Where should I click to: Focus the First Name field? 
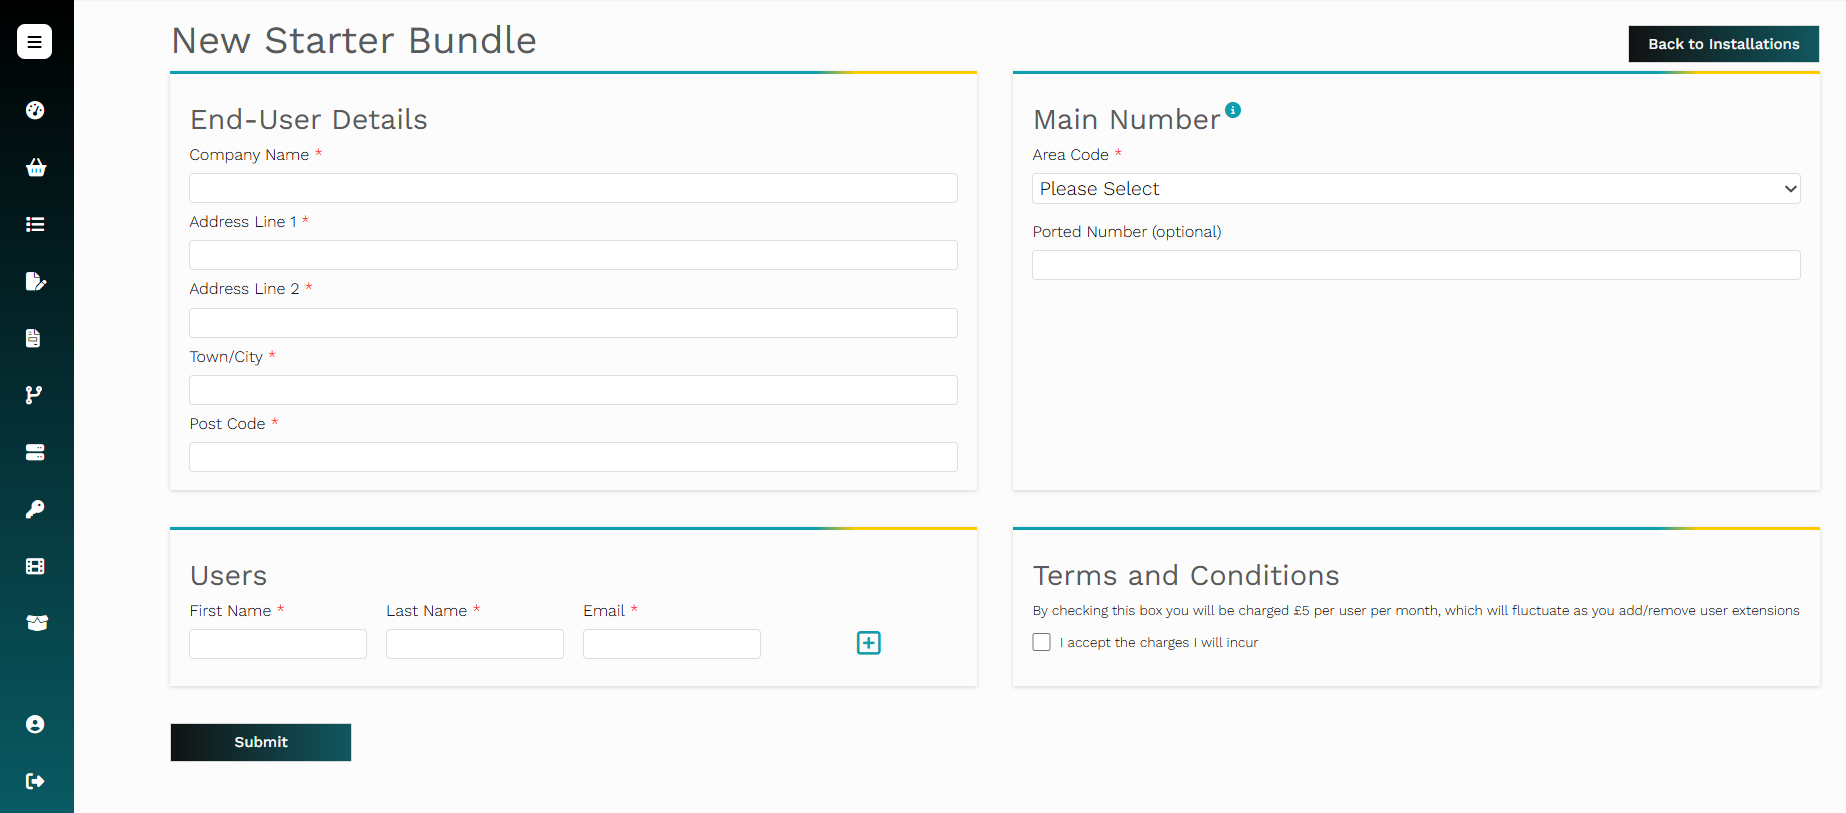[278, 644]
